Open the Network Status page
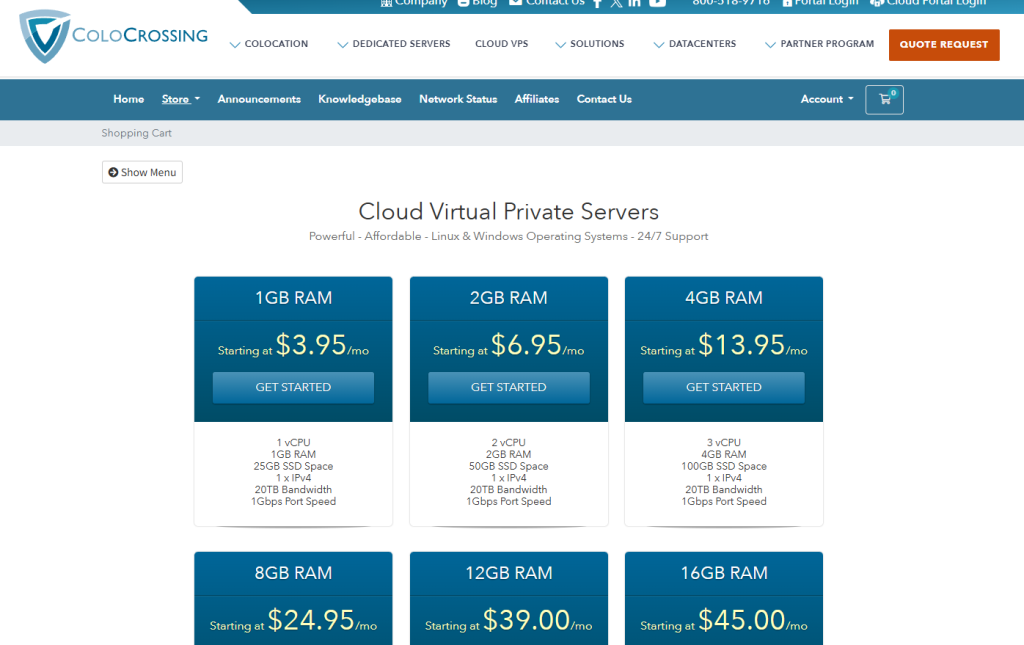The width and height of the screenshot is (1024, 645). 458,99
